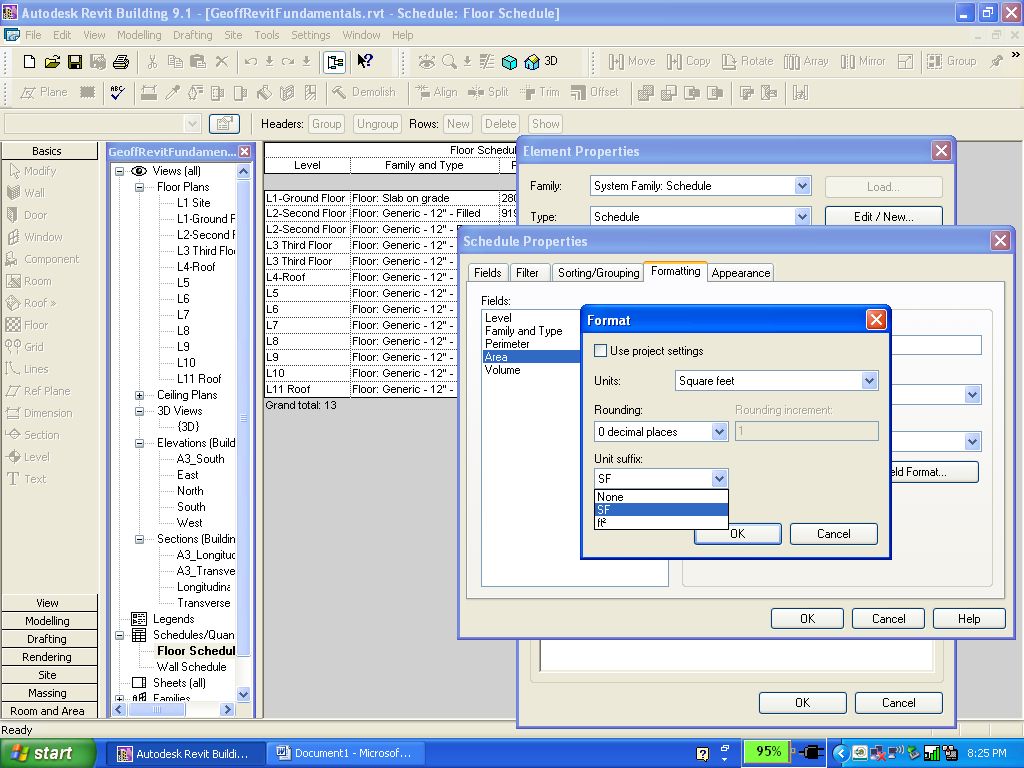Click Cancel in Element Properties dialog
Viewport: 1024px width, 768px height.
pos(899,703)
